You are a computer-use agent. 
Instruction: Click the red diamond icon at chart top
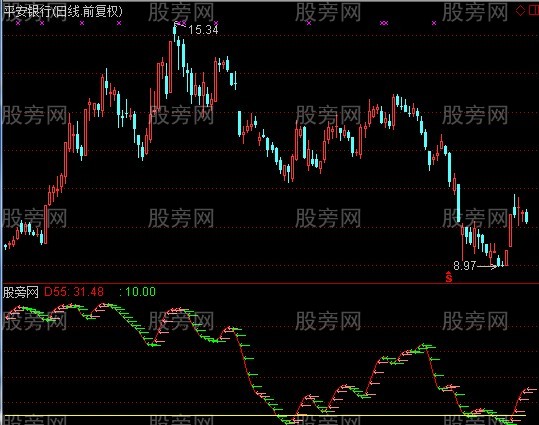[520, 11]
